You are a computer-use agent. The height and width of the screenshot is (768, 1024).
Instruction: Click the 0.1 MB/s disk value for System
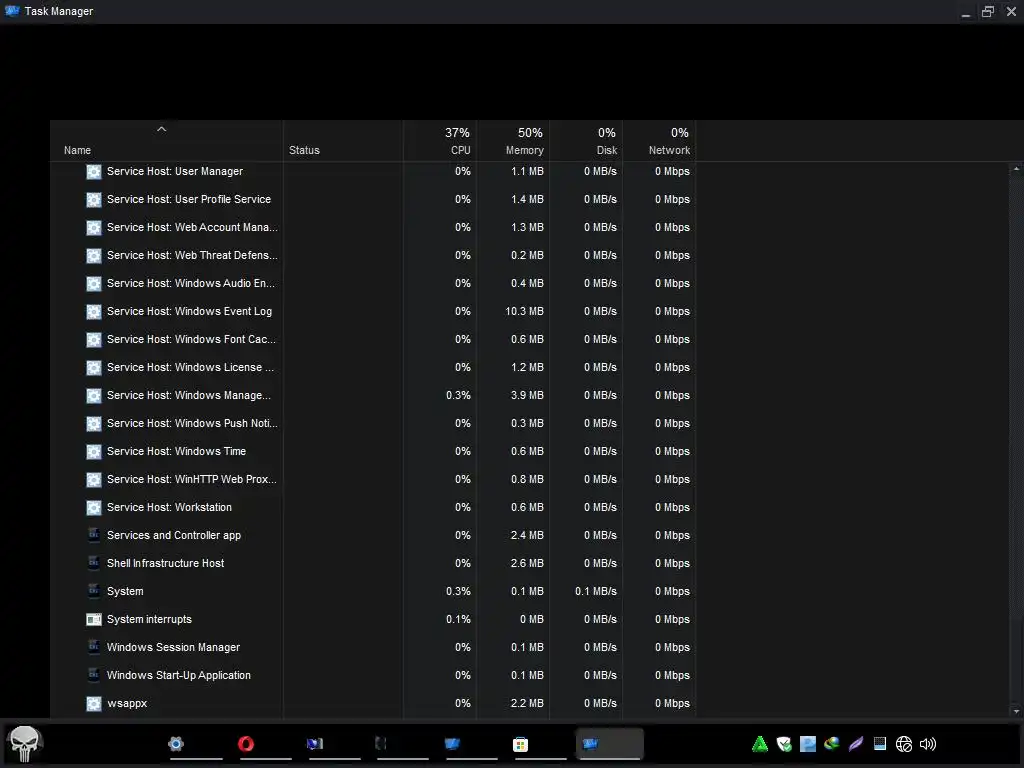(x=596, y=591)
